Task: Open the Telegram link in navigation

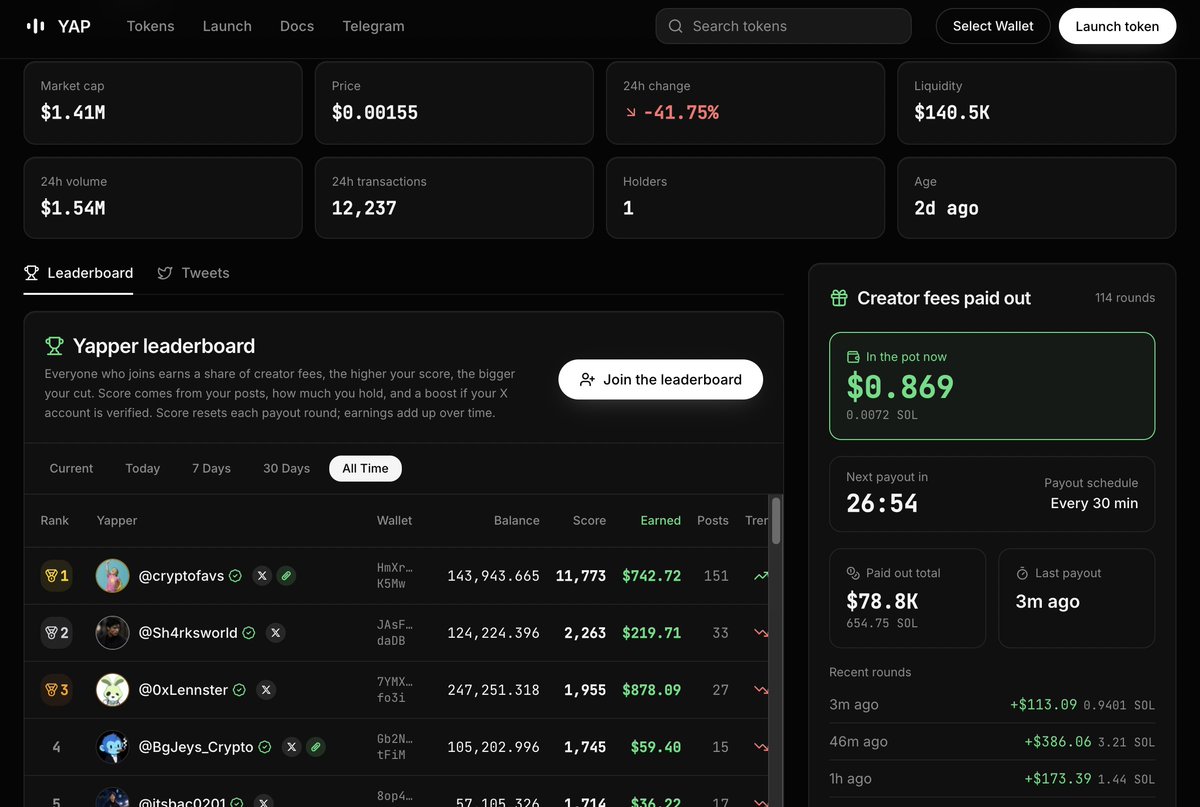Action: (373, 26)
